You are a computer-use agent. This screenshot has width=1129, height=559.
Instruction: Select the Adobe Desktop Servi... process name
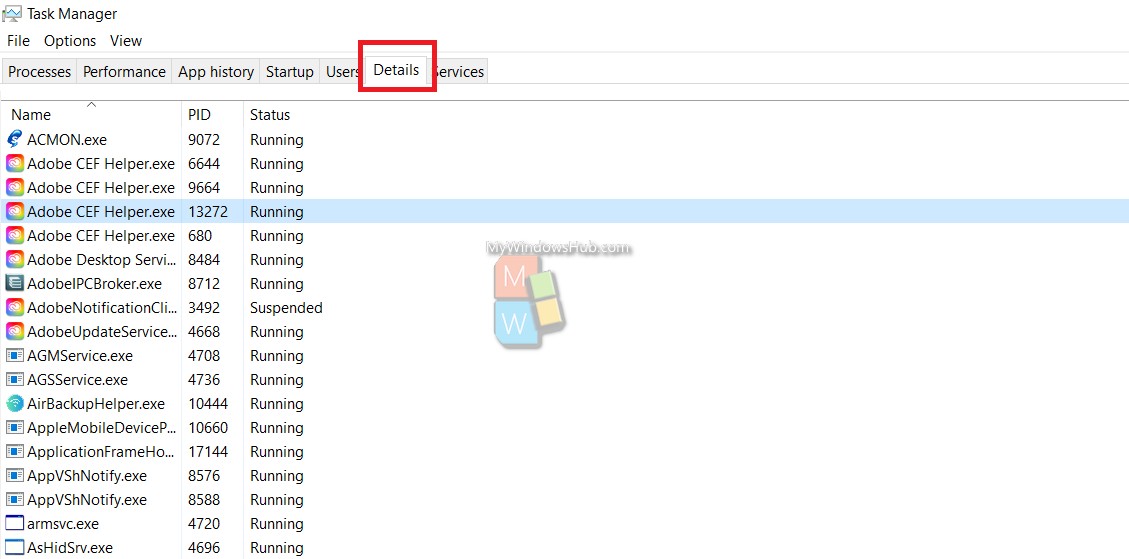(102, 260)
